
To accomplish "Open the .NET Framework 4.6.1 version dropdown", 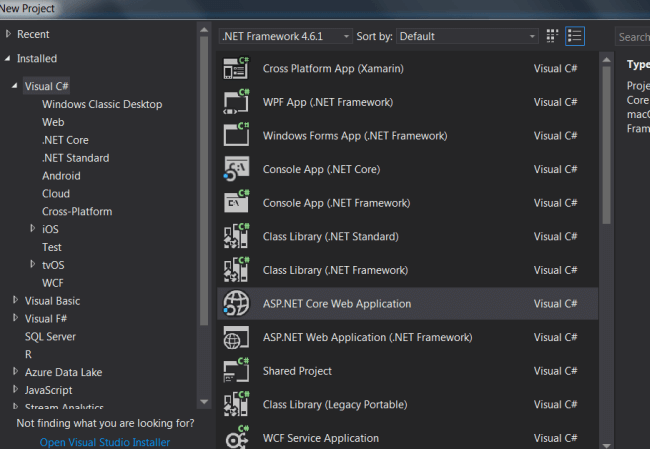I will click(285, 36).
